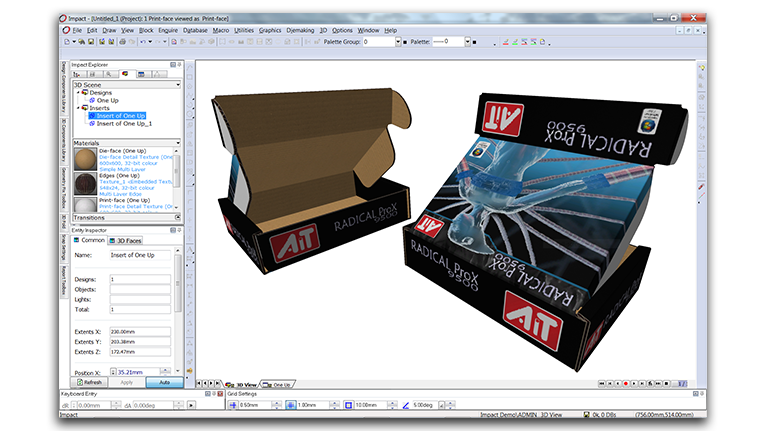The width and height of the screenshot is (766, 431).
Task: Click the Name field in Entity Inspector
Action: 140,255
